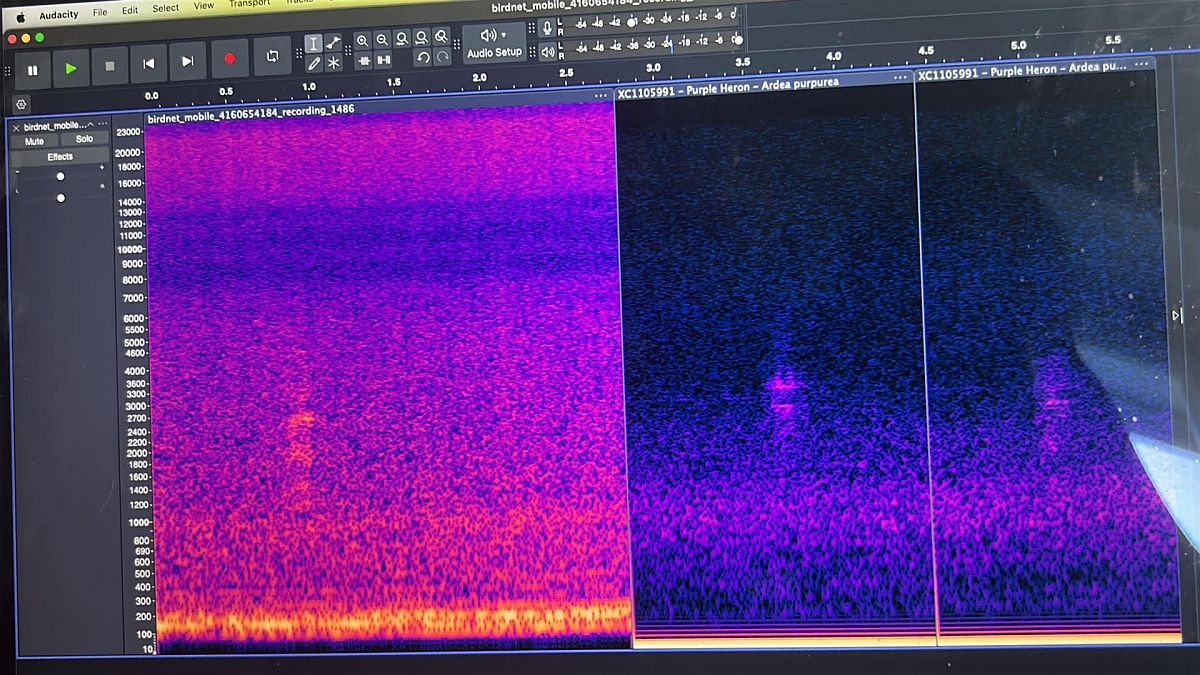Click the microphone record meter icon
1200x675 pixels.
[x=547, y=28]
